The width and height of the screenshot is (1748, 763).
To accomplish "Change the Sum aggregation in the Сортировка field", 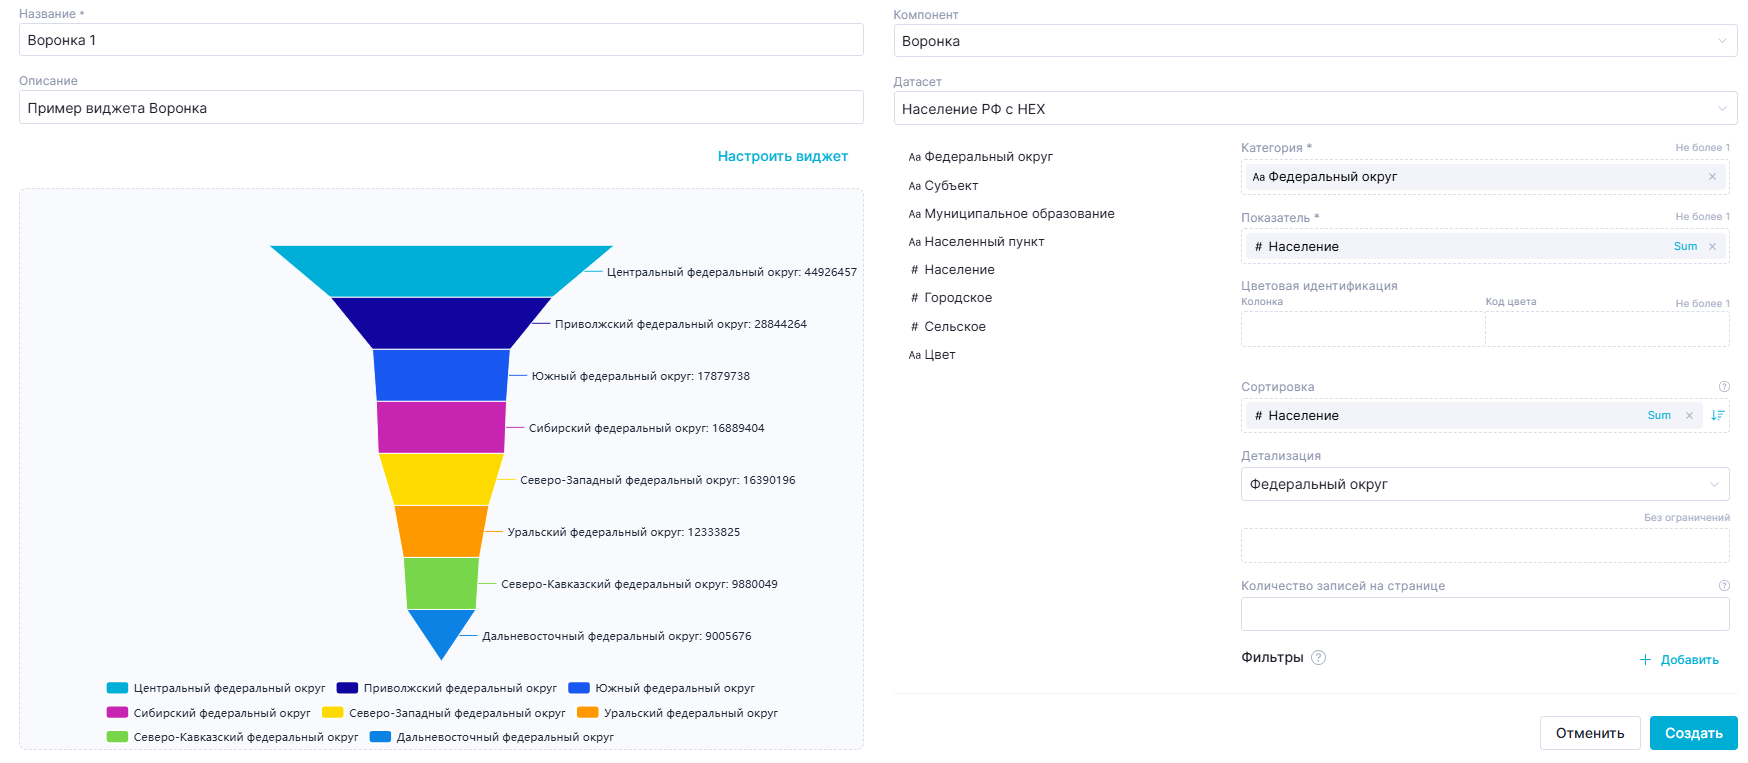I will click(1659, 416).
